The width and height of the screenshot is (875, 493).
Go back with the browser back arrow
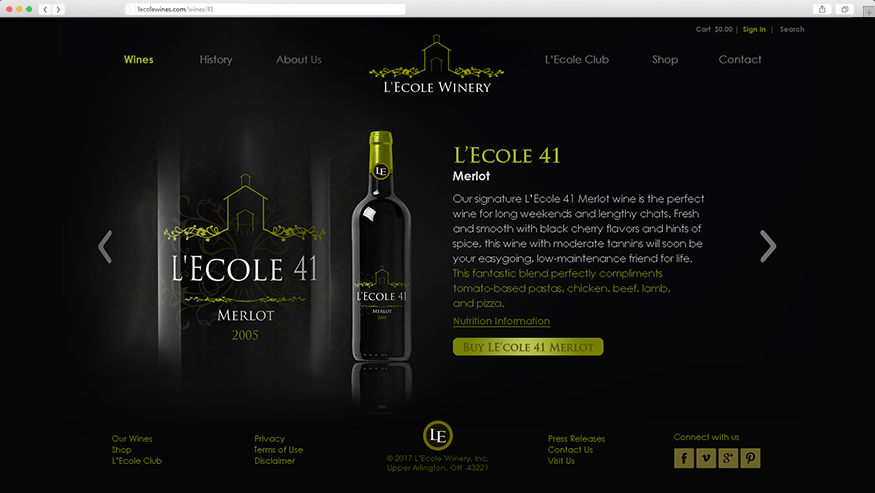coord(45,9)
